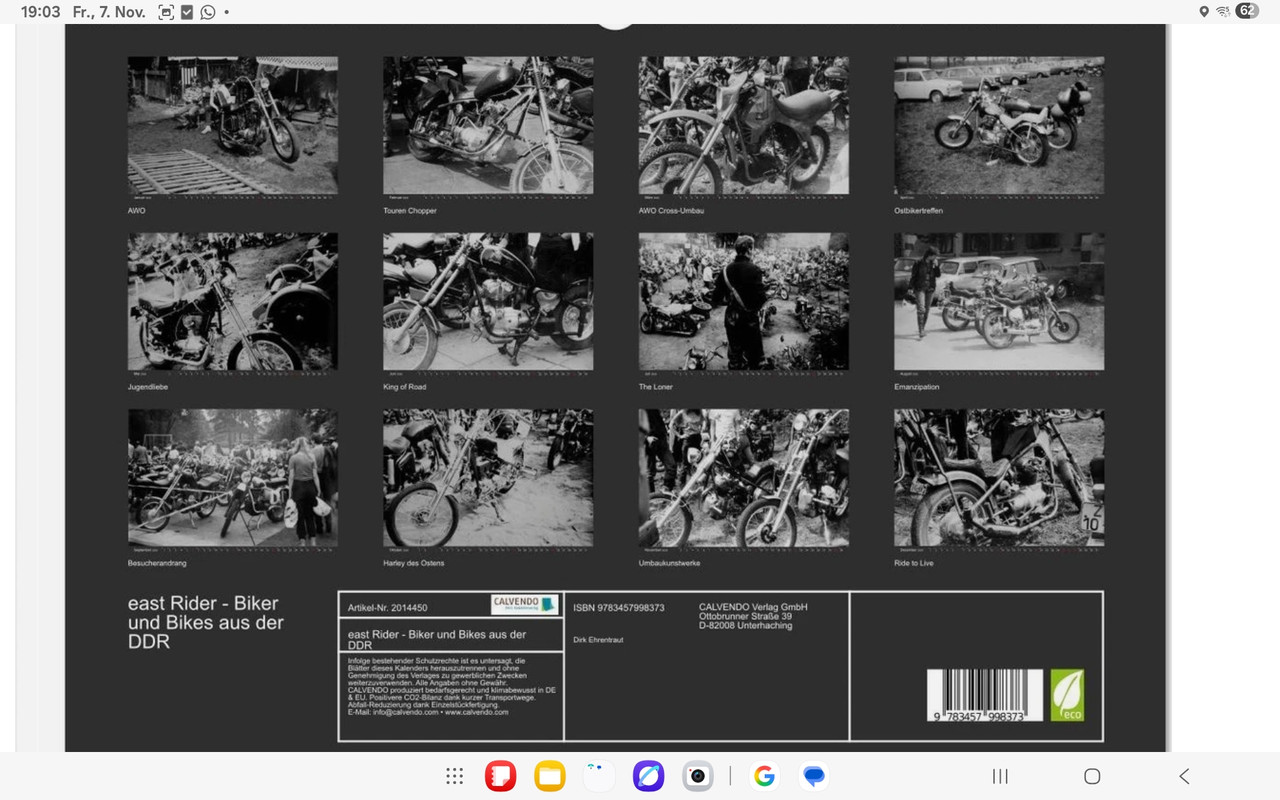Click the 'Ostbikertreffen' caption text

918,211
